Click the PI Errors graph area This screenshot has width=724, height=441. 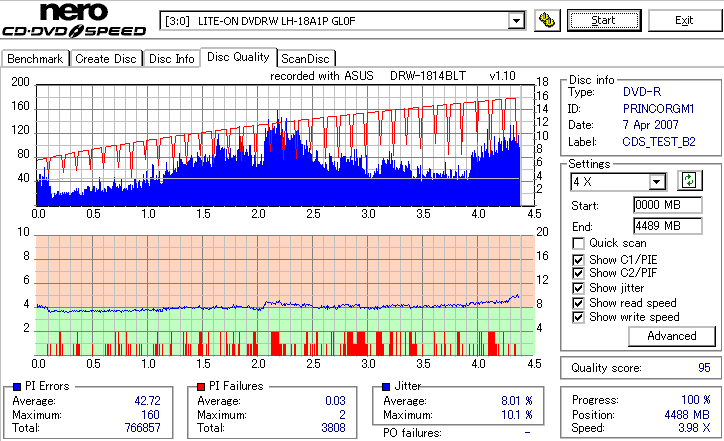(285, 145)
